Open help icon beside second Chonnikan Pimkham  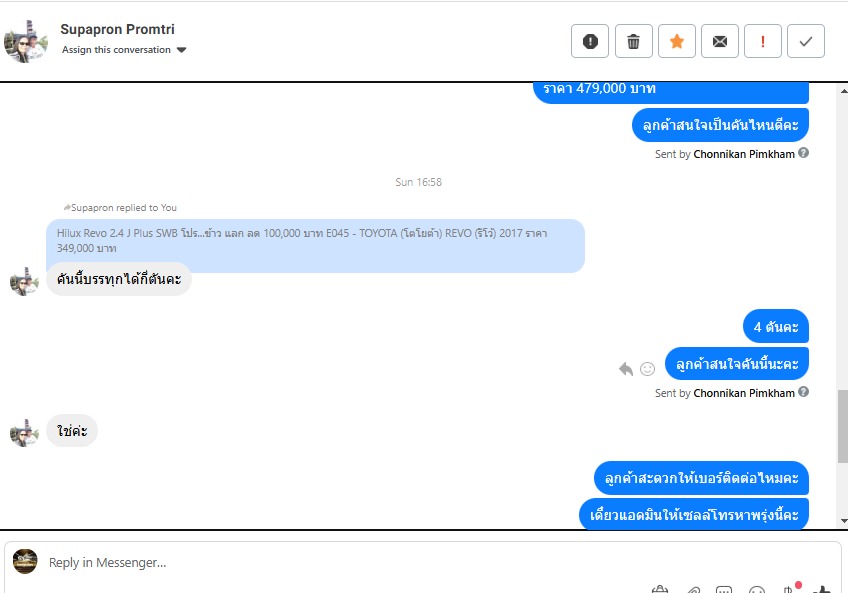(x=804, y=392)
